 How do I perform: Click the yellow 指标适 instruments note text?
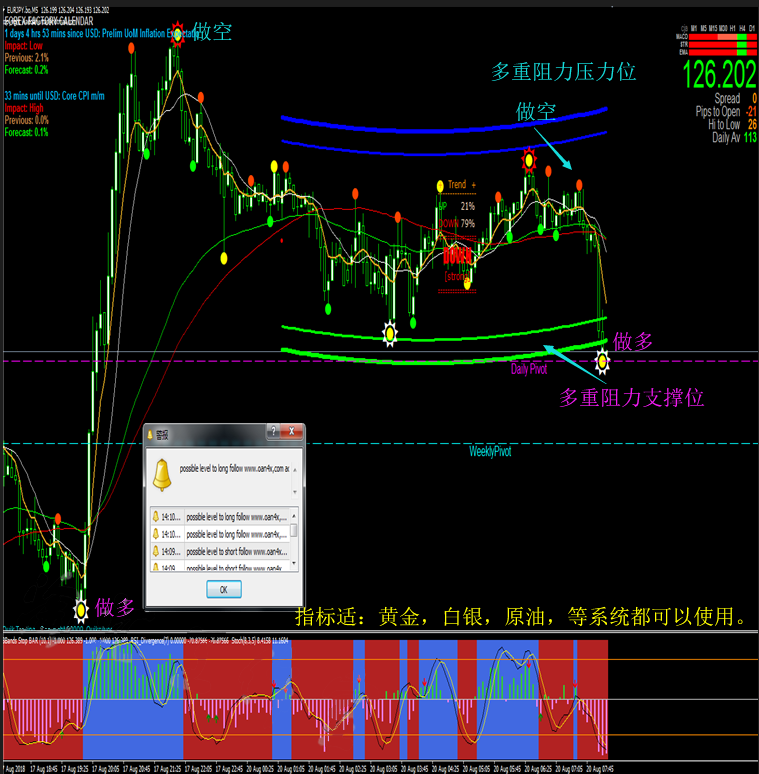click(521, 617)
